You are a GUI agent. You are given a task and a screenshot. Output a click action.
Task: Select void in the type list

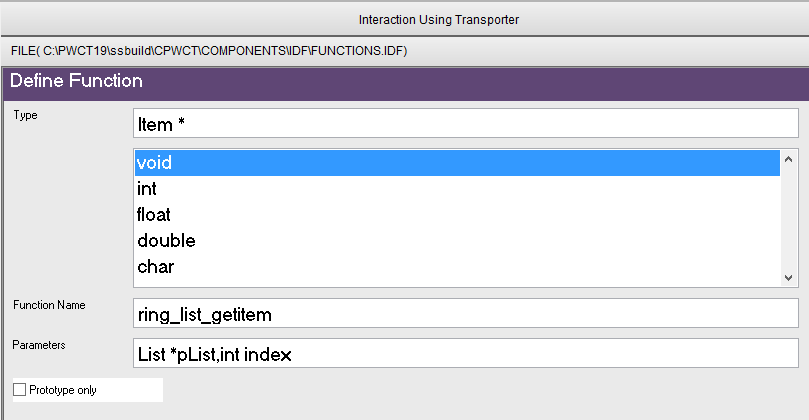pos(457,163)
